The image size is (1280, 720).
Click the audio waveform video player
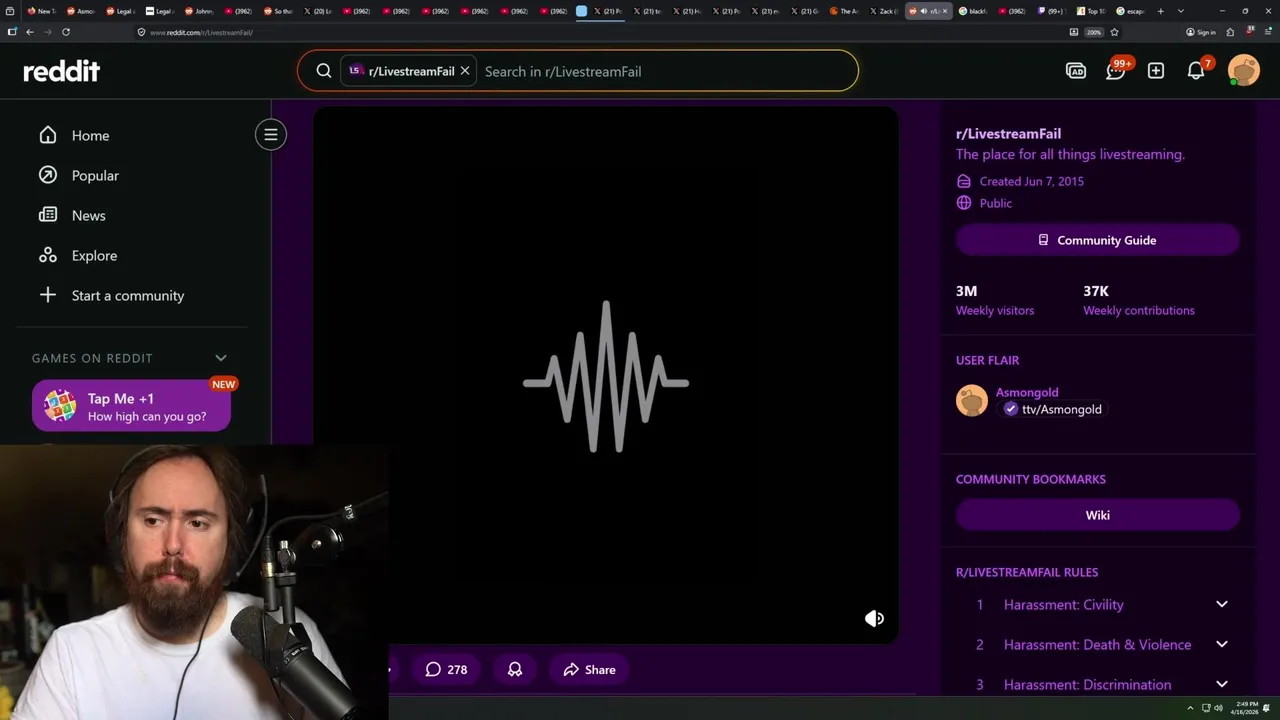(606, 376)
